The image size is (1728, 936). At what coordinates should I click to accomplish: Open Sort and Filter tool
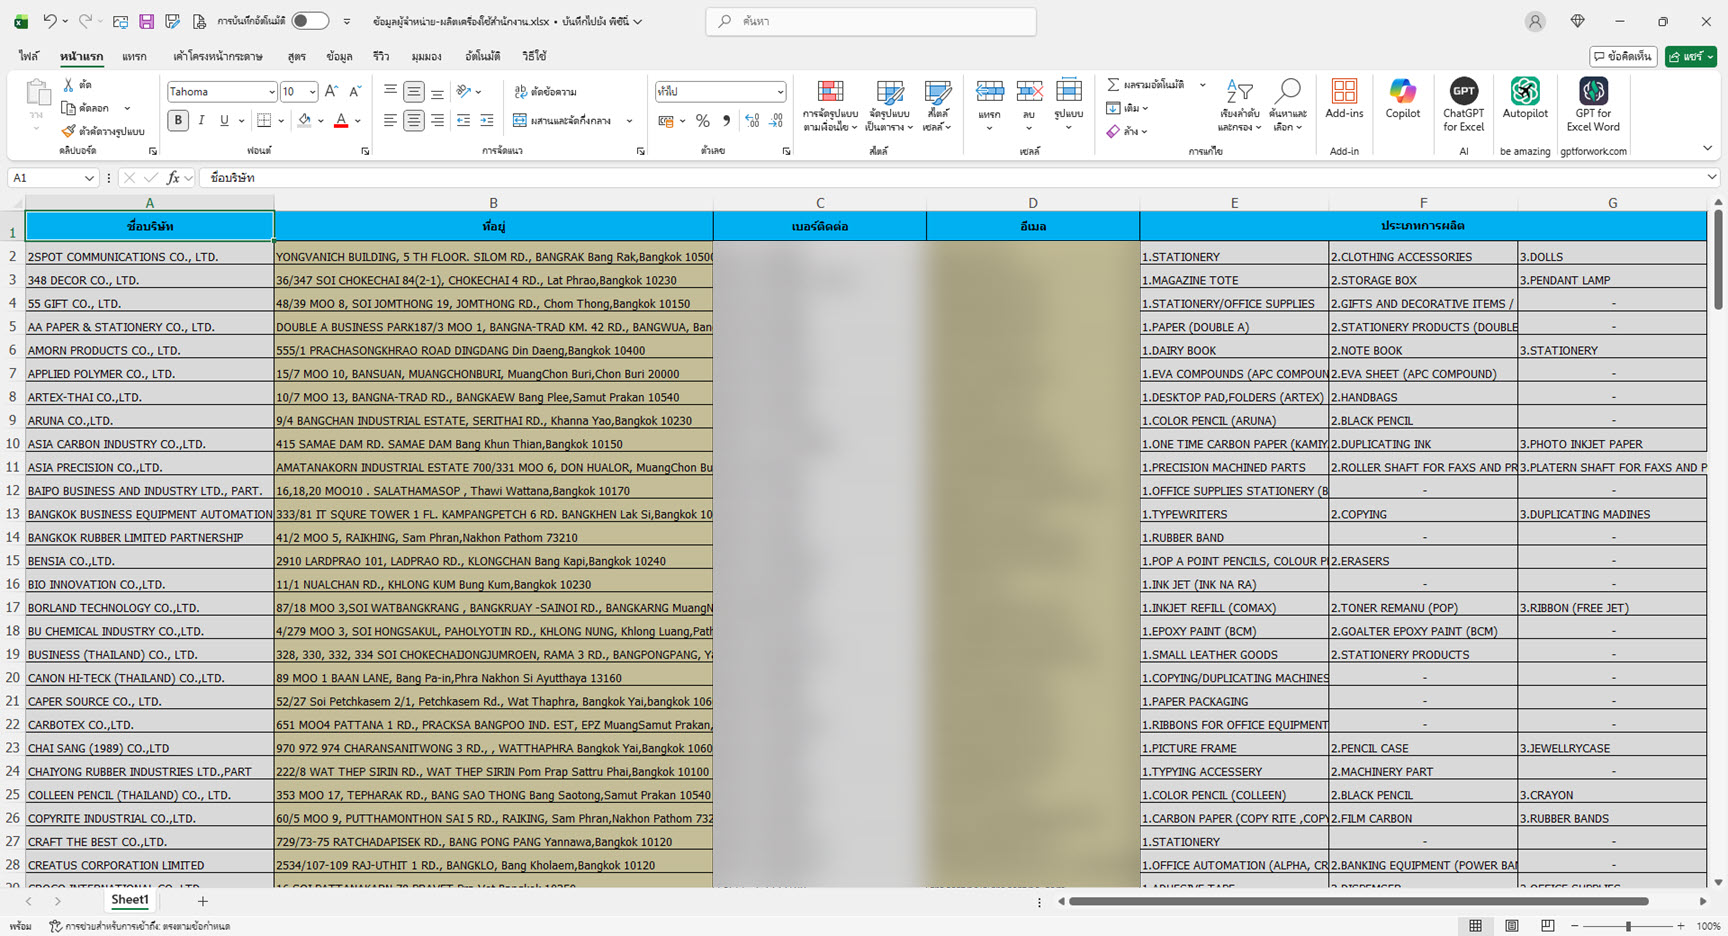[1239, 104]
